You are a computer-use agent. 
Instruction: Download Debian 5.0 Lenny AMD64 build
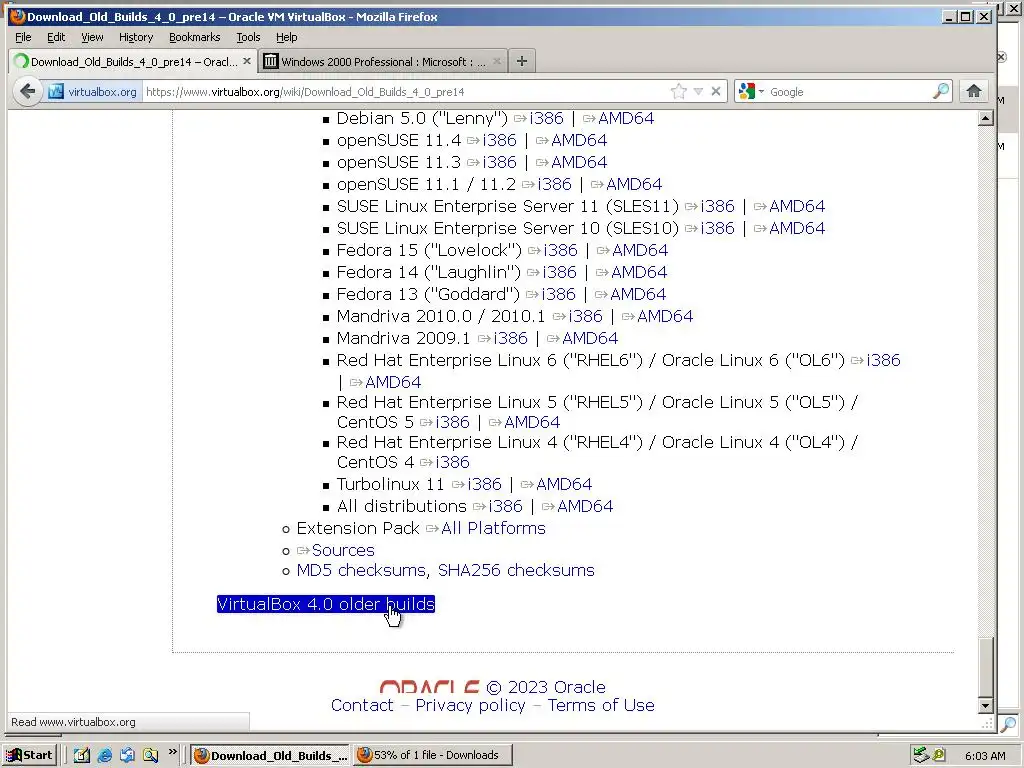626,118
